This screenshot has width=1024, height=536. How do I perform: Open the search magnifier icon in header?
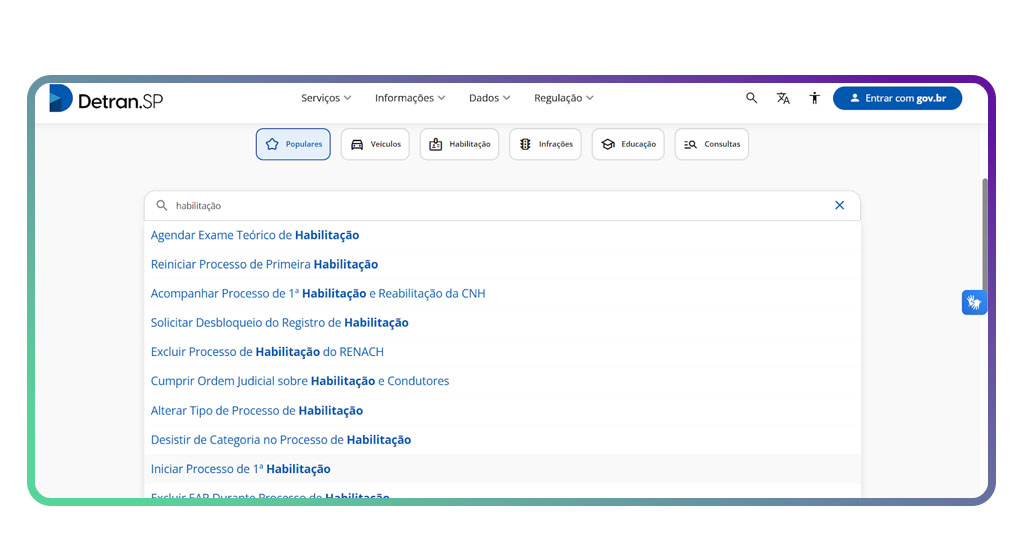(752, 98)
